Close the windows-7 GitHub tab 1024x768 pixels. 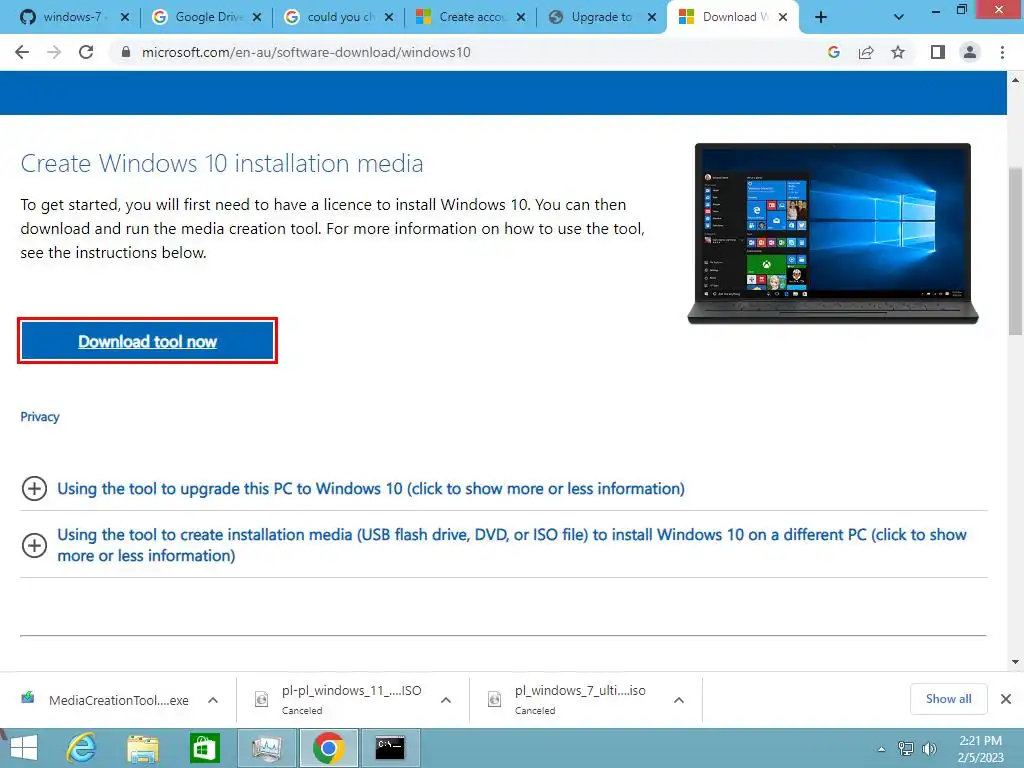pos(125,18)
